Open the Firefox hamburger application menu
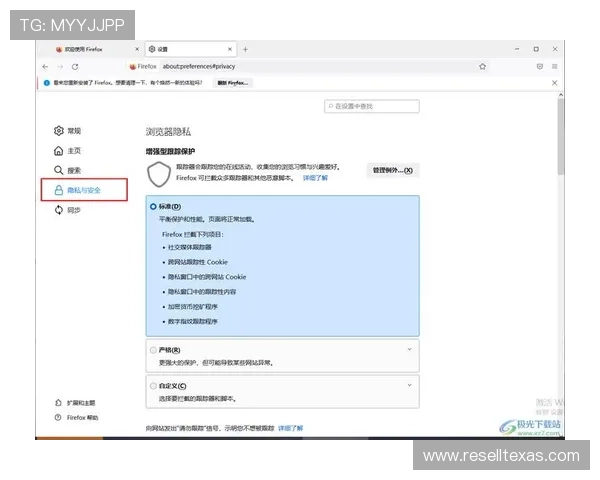The height and width of the screenshot is (480, 600). (554, 66)
